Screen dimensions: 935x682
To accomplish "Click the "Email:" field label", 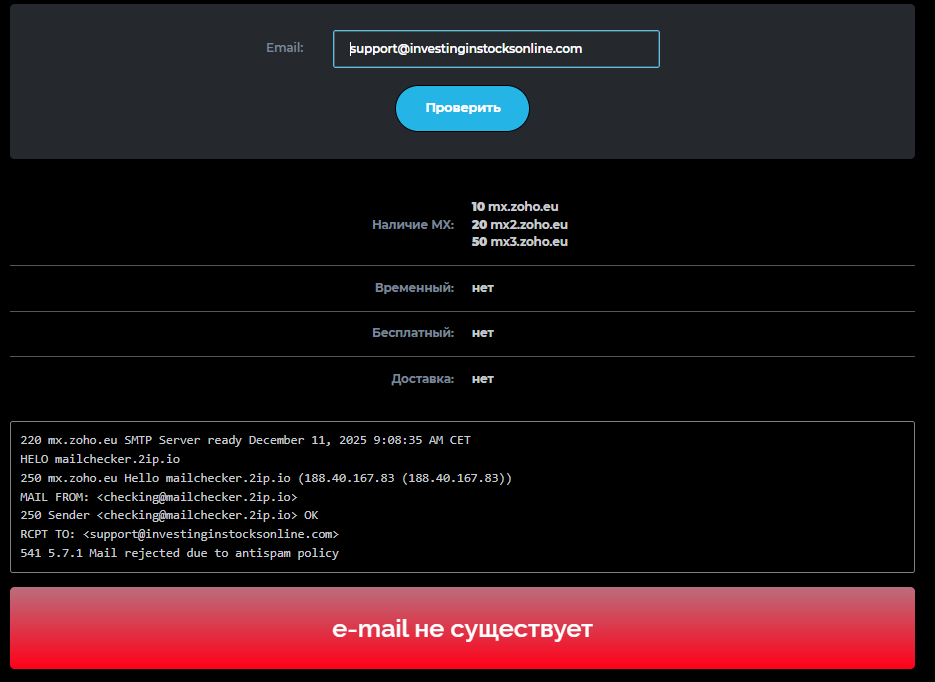I will point(285,47).
